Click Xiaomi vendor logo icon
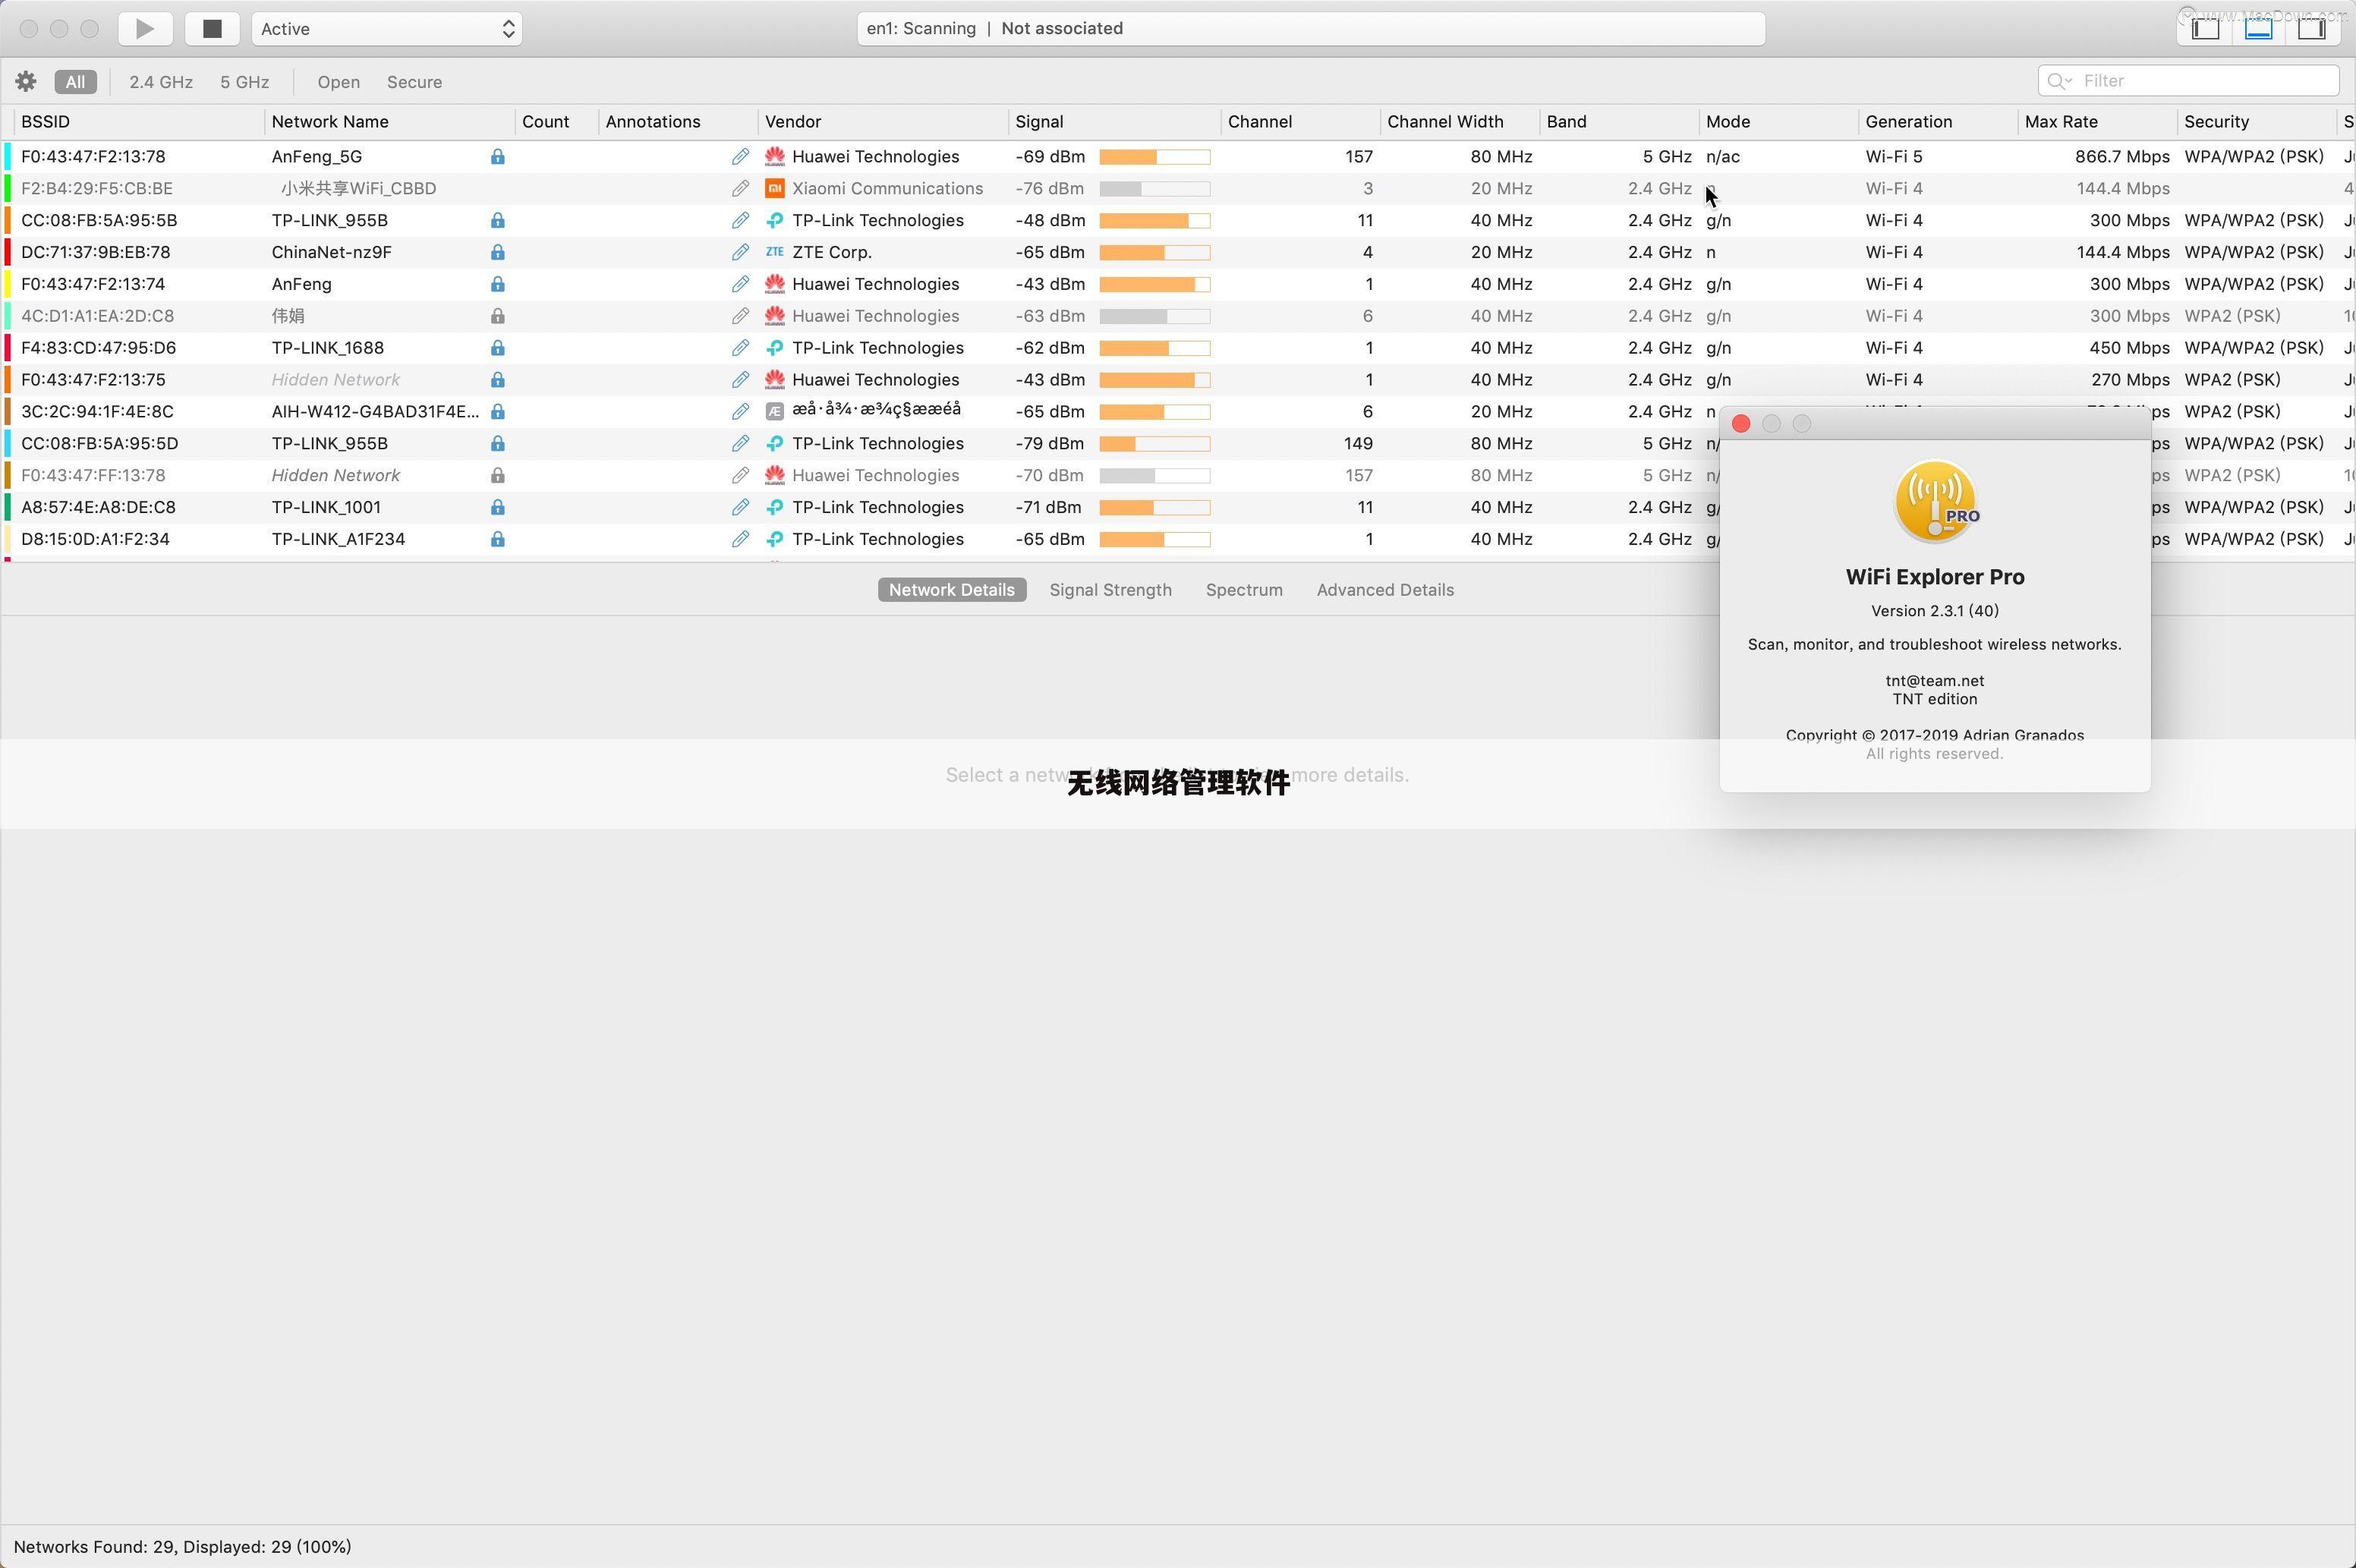This screenshot has width=2356, height=1568. [774, 188]
